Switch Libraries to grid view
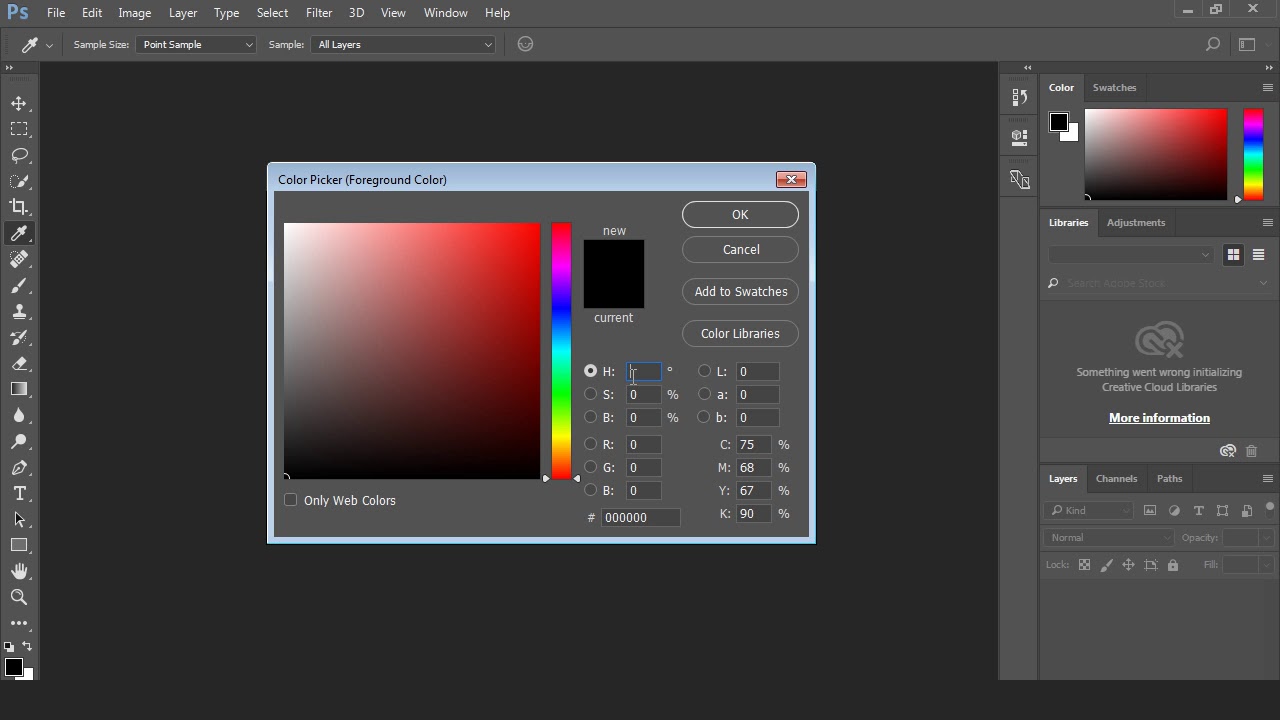 tap(1233, 255)
